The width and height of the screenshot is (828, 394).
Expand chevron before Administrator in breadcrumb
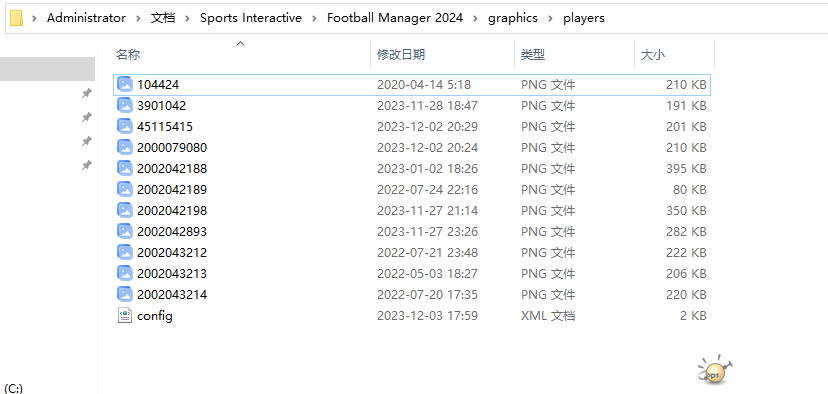tap(35, 18)
